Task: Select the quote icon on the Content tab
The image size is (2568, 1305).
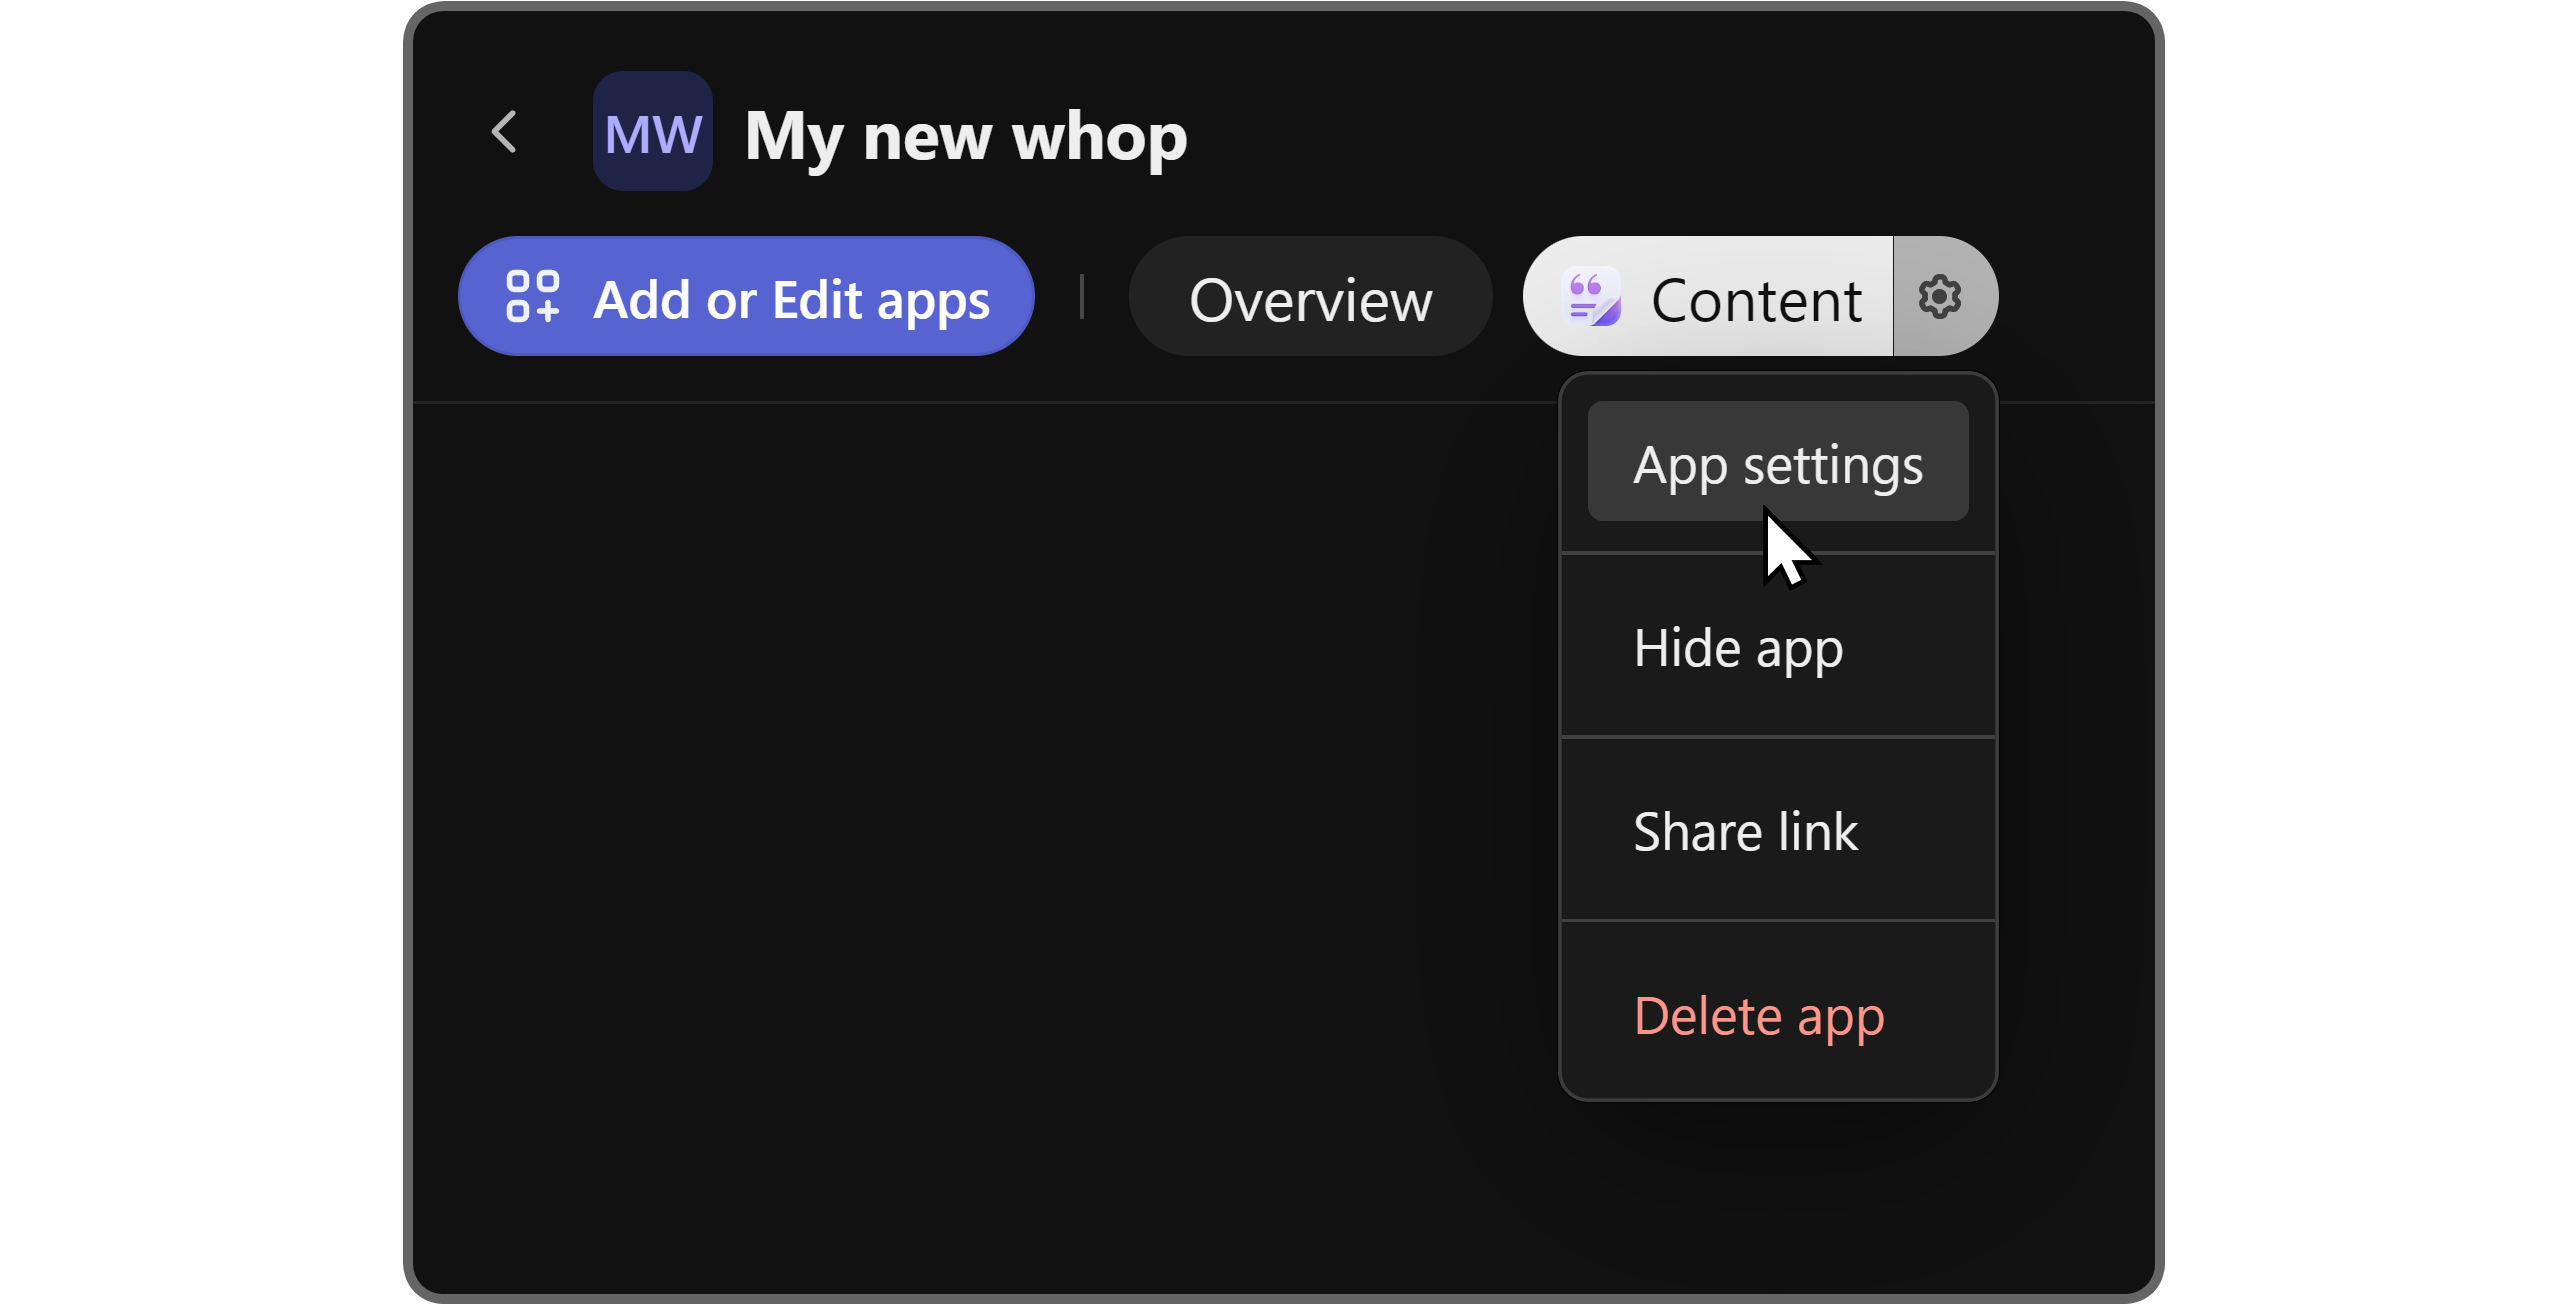Action: click(x=1592, y=295)
